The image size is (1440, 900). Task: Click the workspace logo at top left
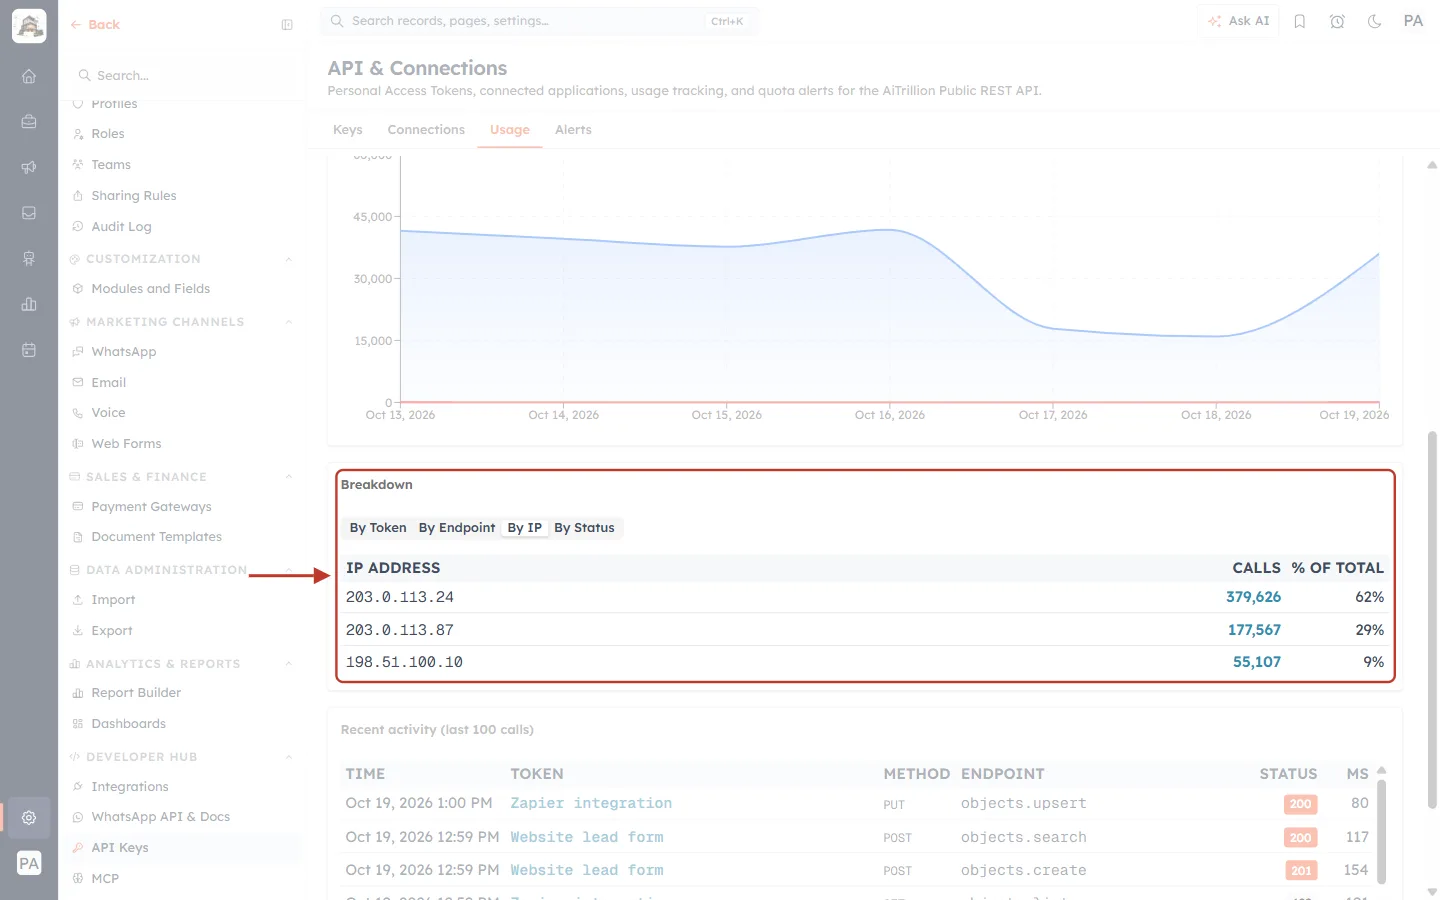29,26
